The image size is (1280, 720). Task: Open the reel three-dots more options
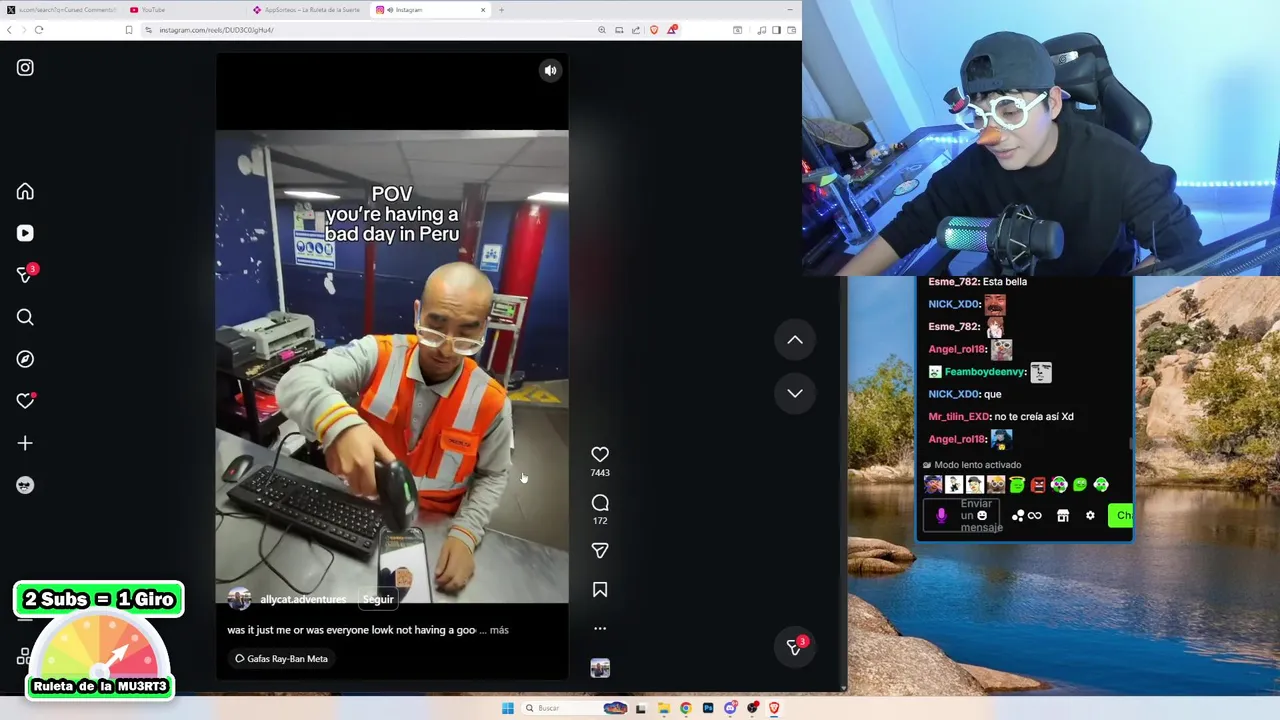pos(600,629)
